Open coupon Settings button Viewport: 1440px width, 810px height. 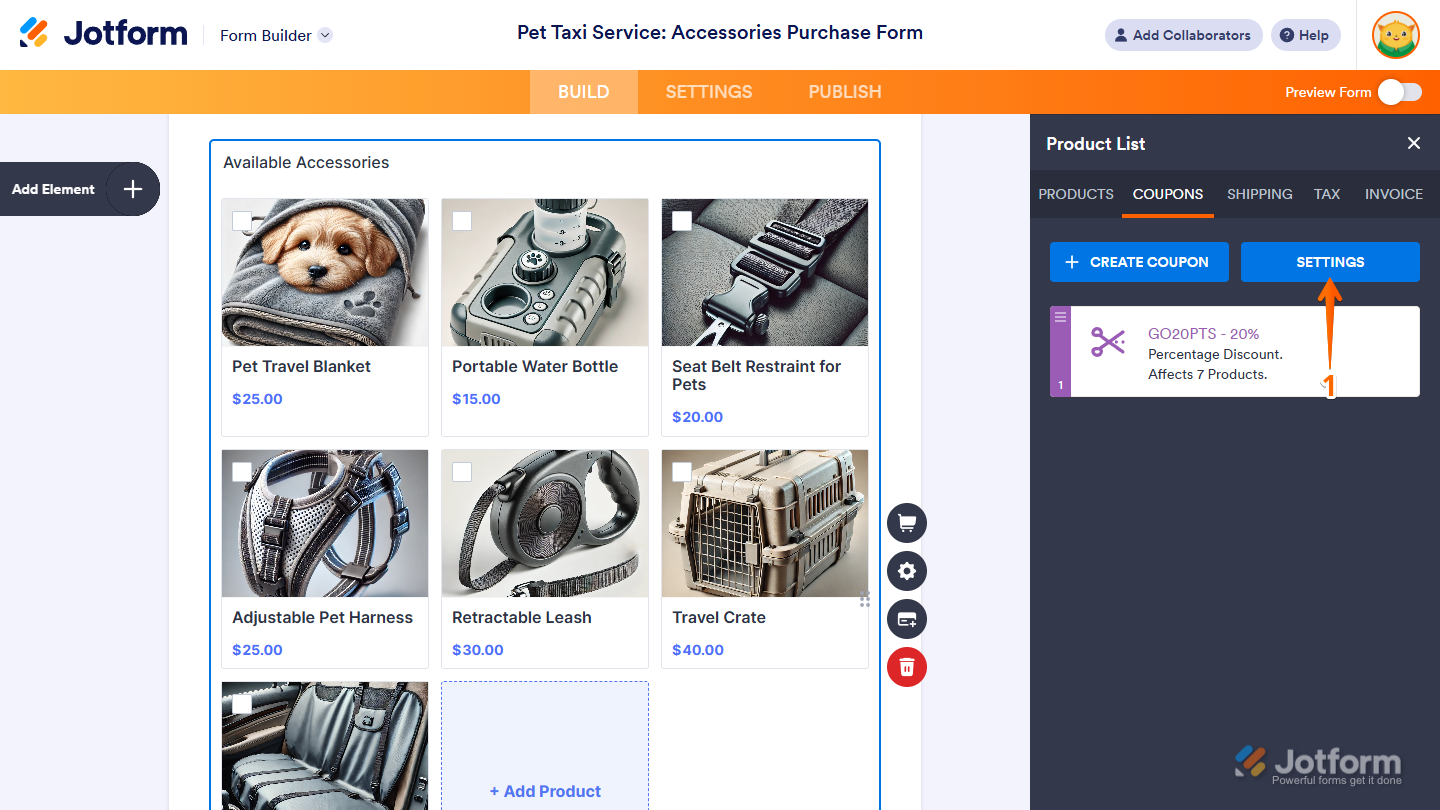pos(1330,262)
